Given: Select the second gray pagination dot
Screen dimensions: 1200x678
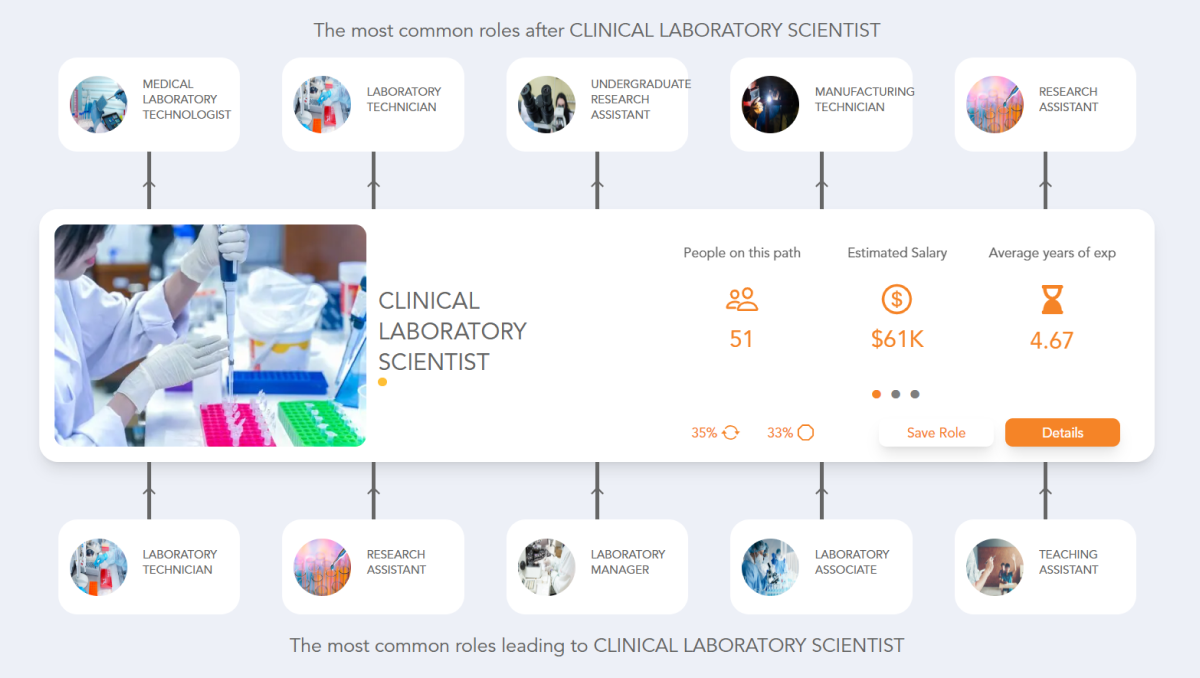Looking at the screenshot, I should (x=895, y=394).
